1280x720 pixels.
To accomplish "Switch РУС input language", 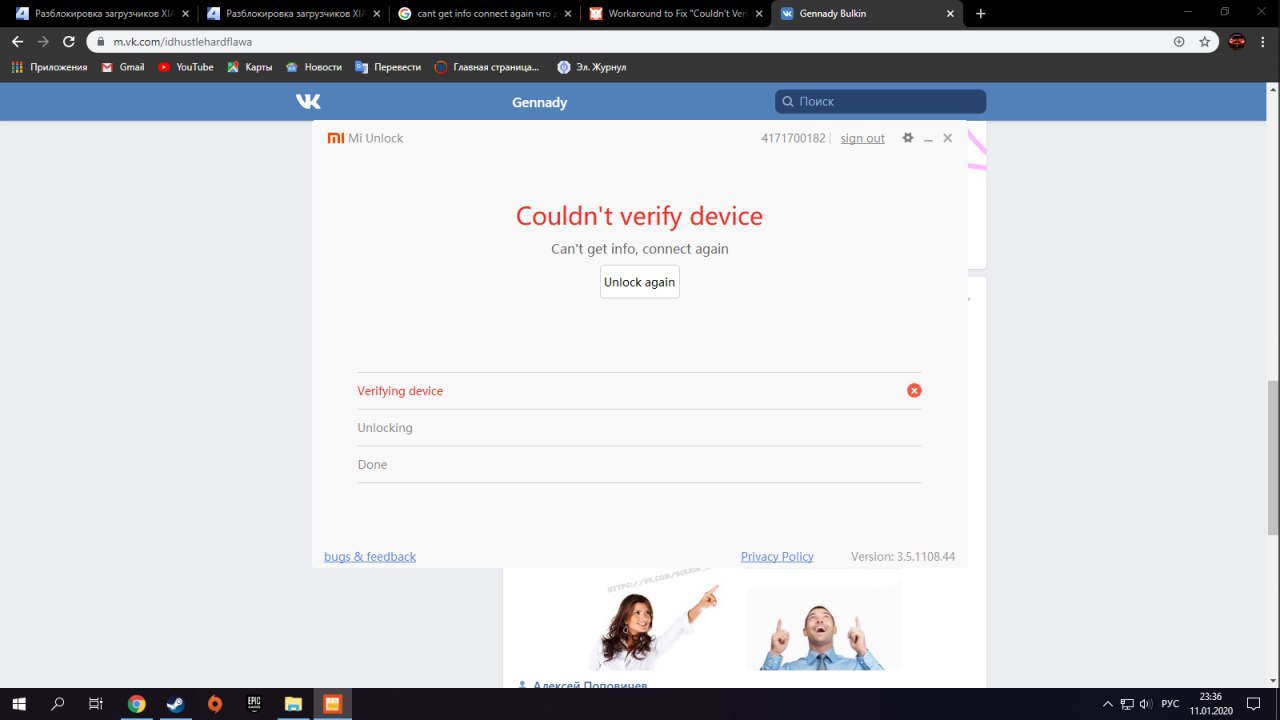I will point(1170,704).
